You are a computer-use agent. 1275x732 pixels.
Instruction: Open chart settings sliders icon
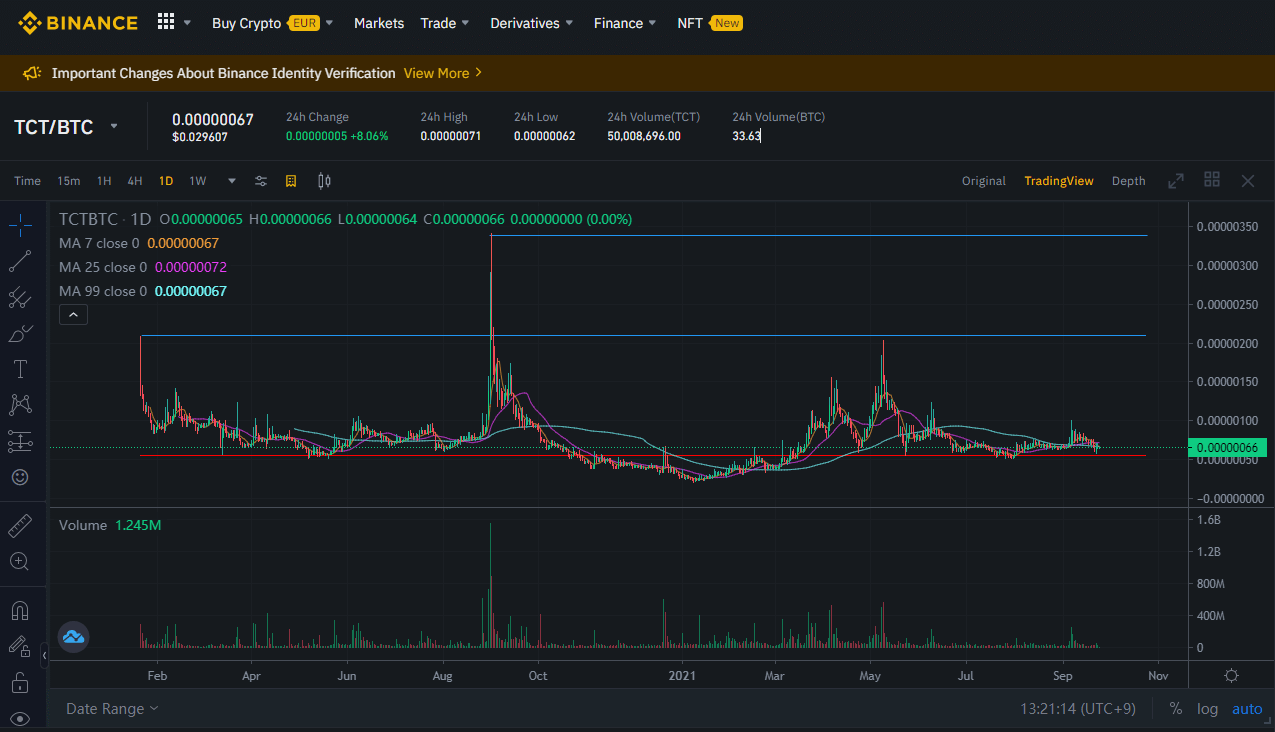tap(261, 181)
